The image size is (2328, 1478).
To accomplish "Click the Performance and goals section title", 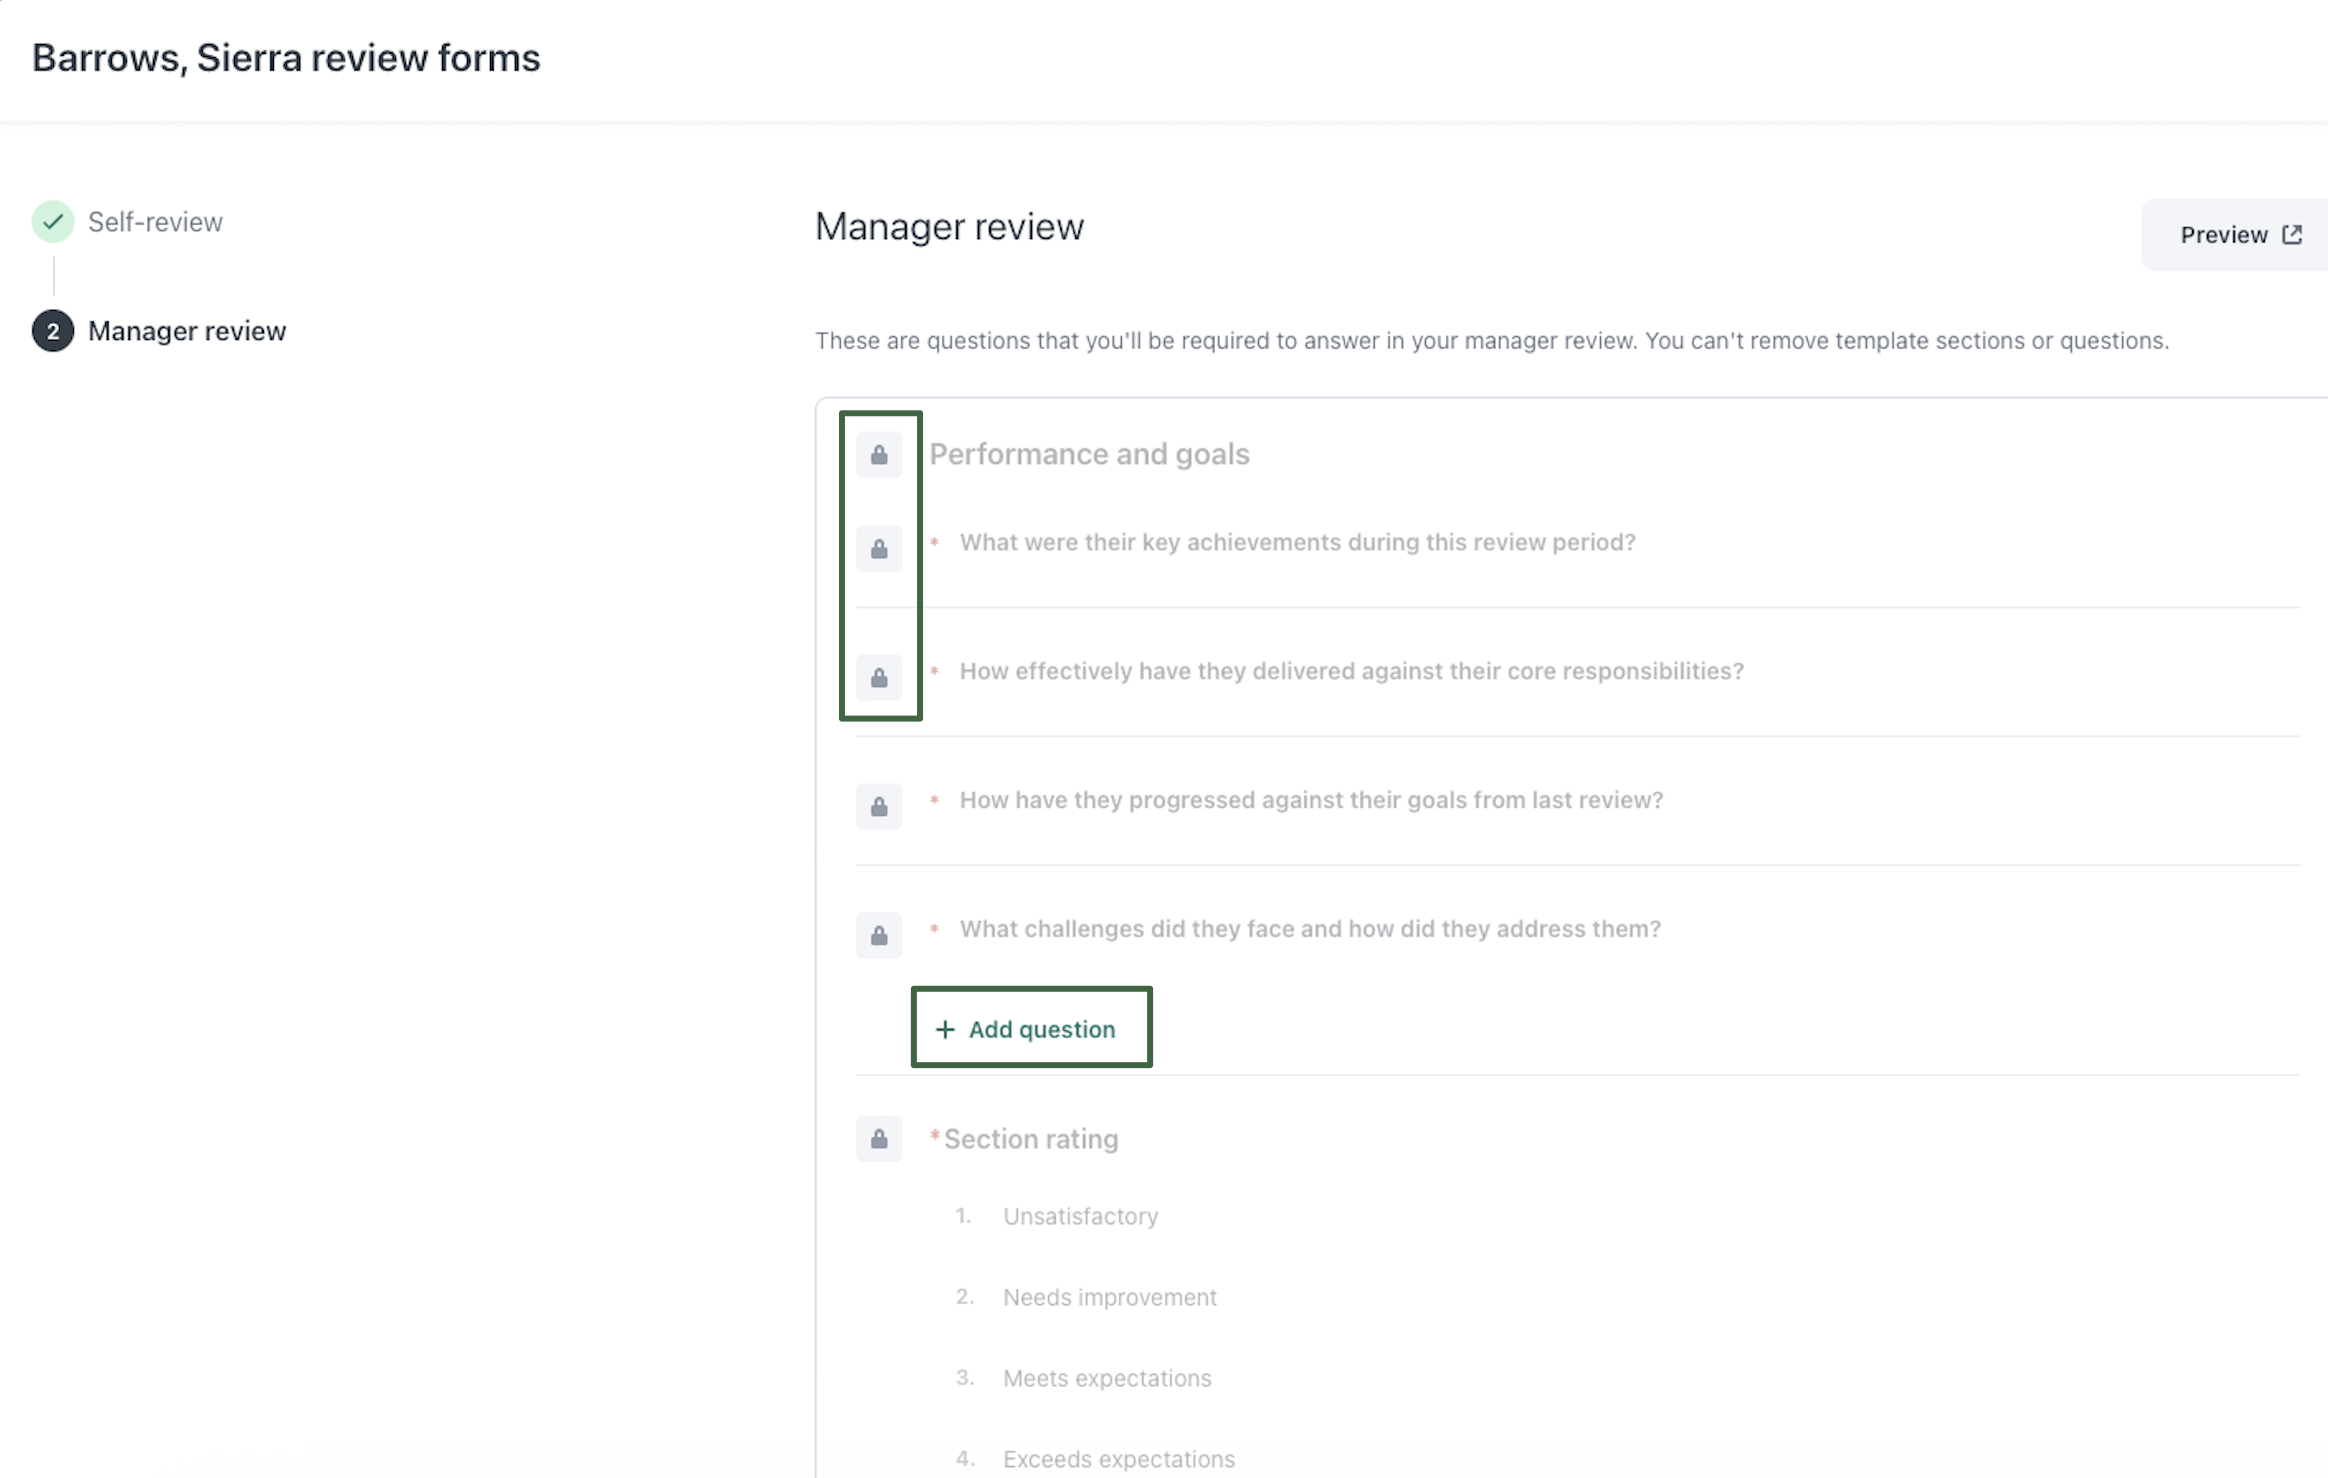I will [1089, 454].
